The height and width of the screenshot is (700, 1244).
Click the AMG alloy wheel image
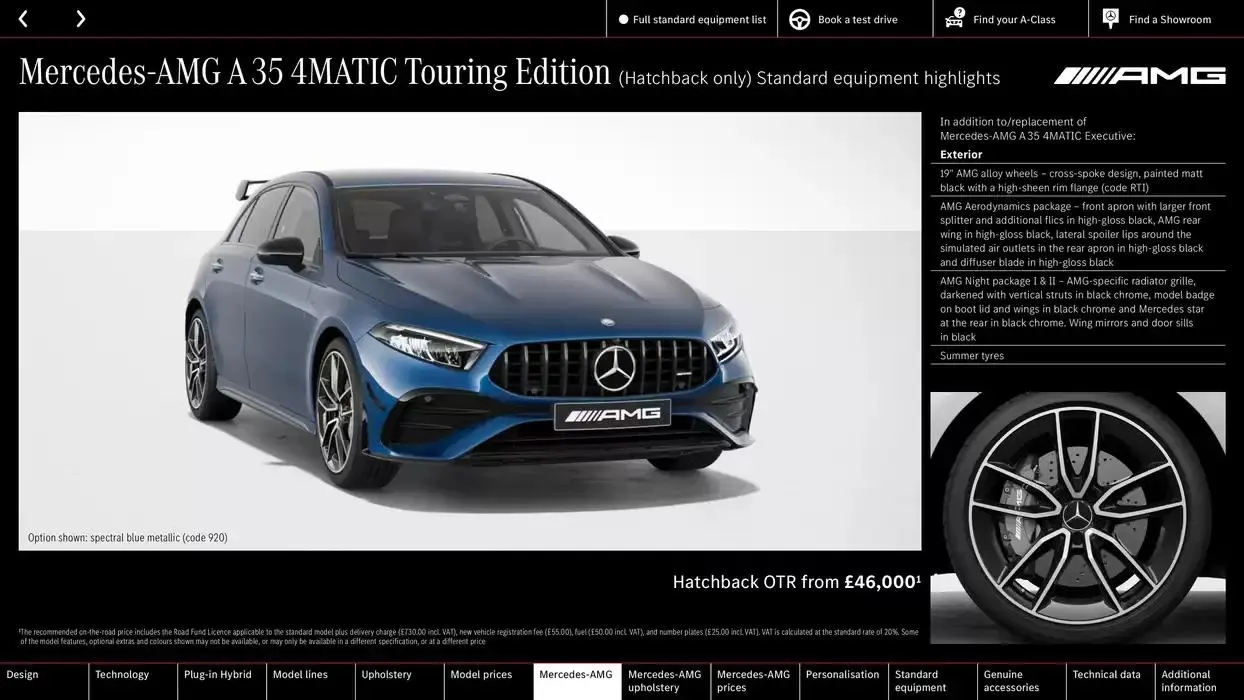pos(1077,517)
